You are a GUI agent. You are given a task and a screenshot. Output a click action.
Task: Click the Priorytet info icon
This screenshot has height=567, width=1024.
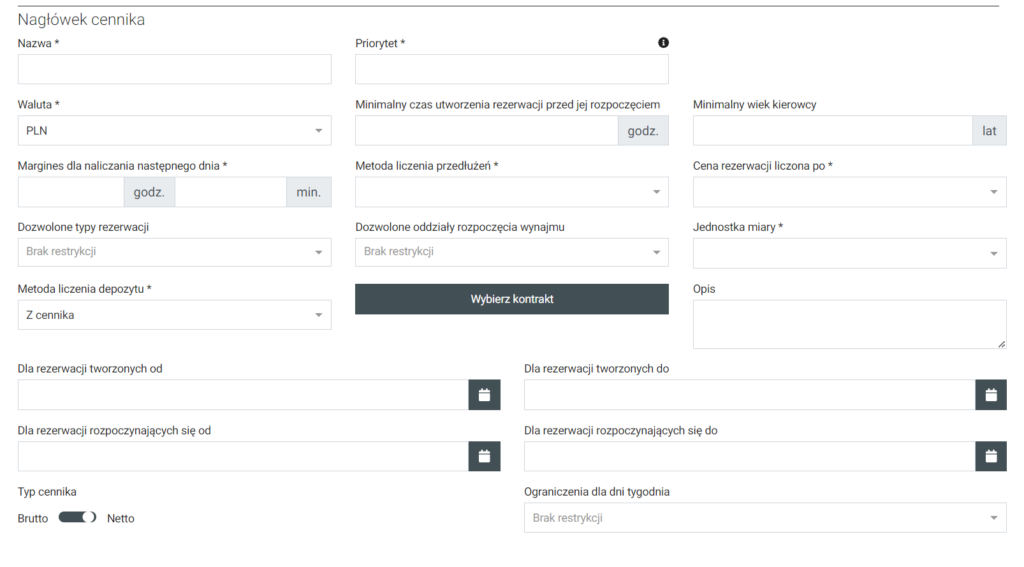click(x=663, y=43)
